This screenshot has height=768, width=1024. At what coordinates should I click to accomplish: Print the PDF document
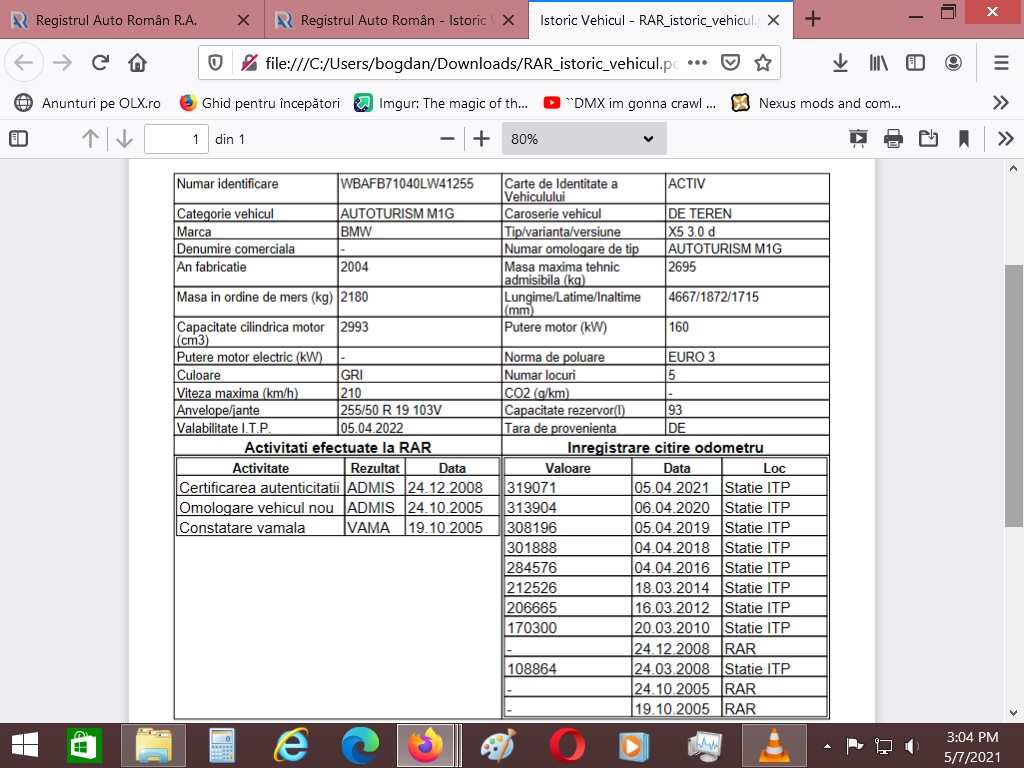tap(893, 139)
